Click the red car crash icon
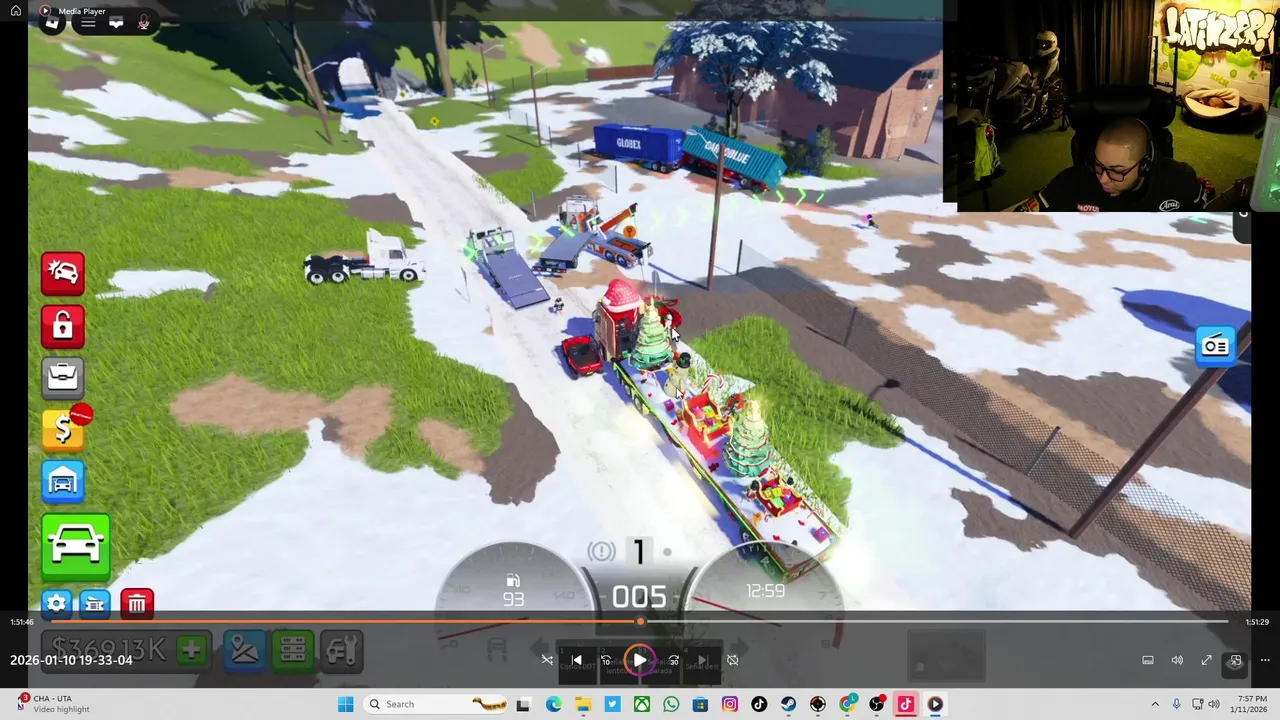Screen dimensions: 1280x720 click(63, 273)
